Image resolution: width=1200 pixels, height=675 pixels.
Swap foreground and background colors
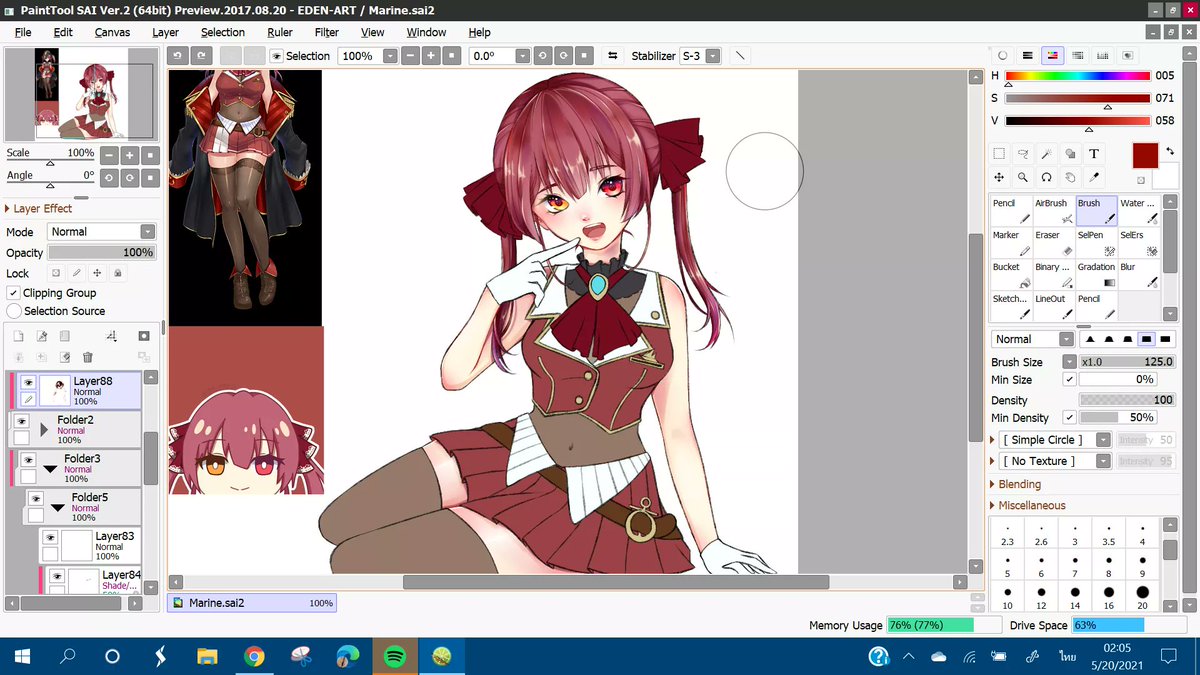(x=1169, y=151)
